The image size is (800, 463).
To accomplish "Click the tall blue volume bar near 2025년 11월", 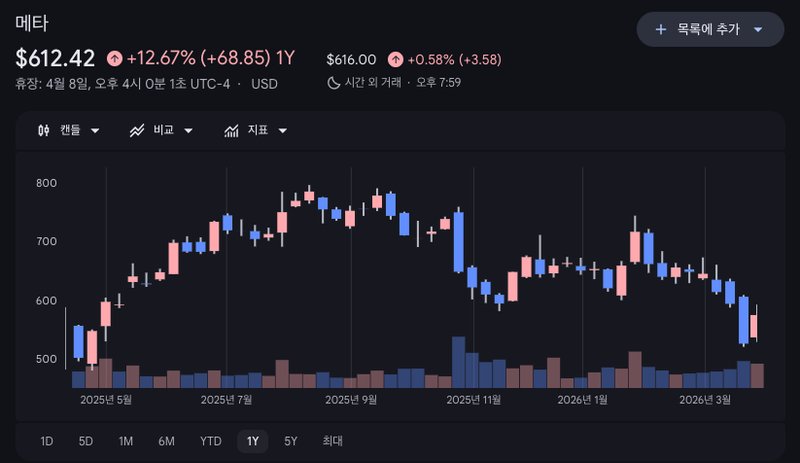I will coord(459,362).
